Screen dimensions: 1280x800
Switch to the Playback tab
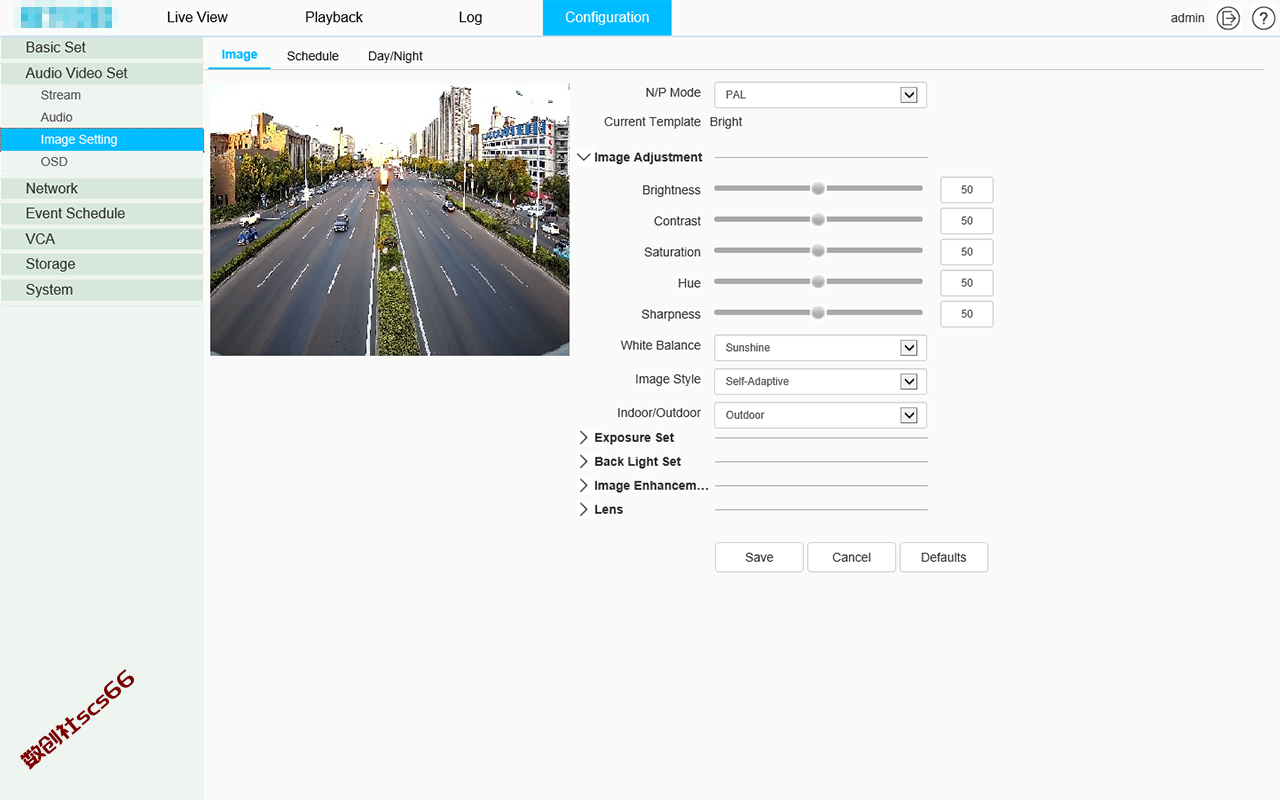pyautogui.click(x=334, y=17)
